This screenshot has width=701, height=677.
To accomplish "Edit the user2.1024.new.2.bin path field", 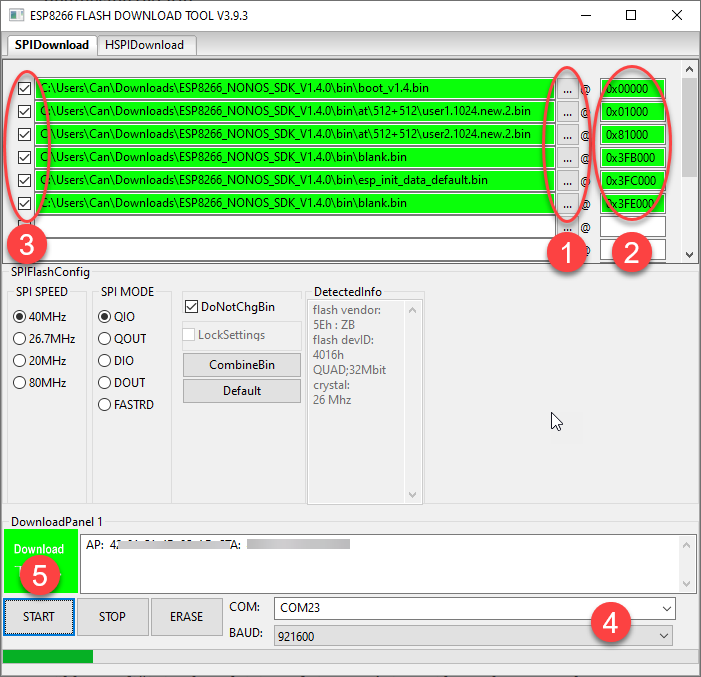I will click(x=295, y=134).
